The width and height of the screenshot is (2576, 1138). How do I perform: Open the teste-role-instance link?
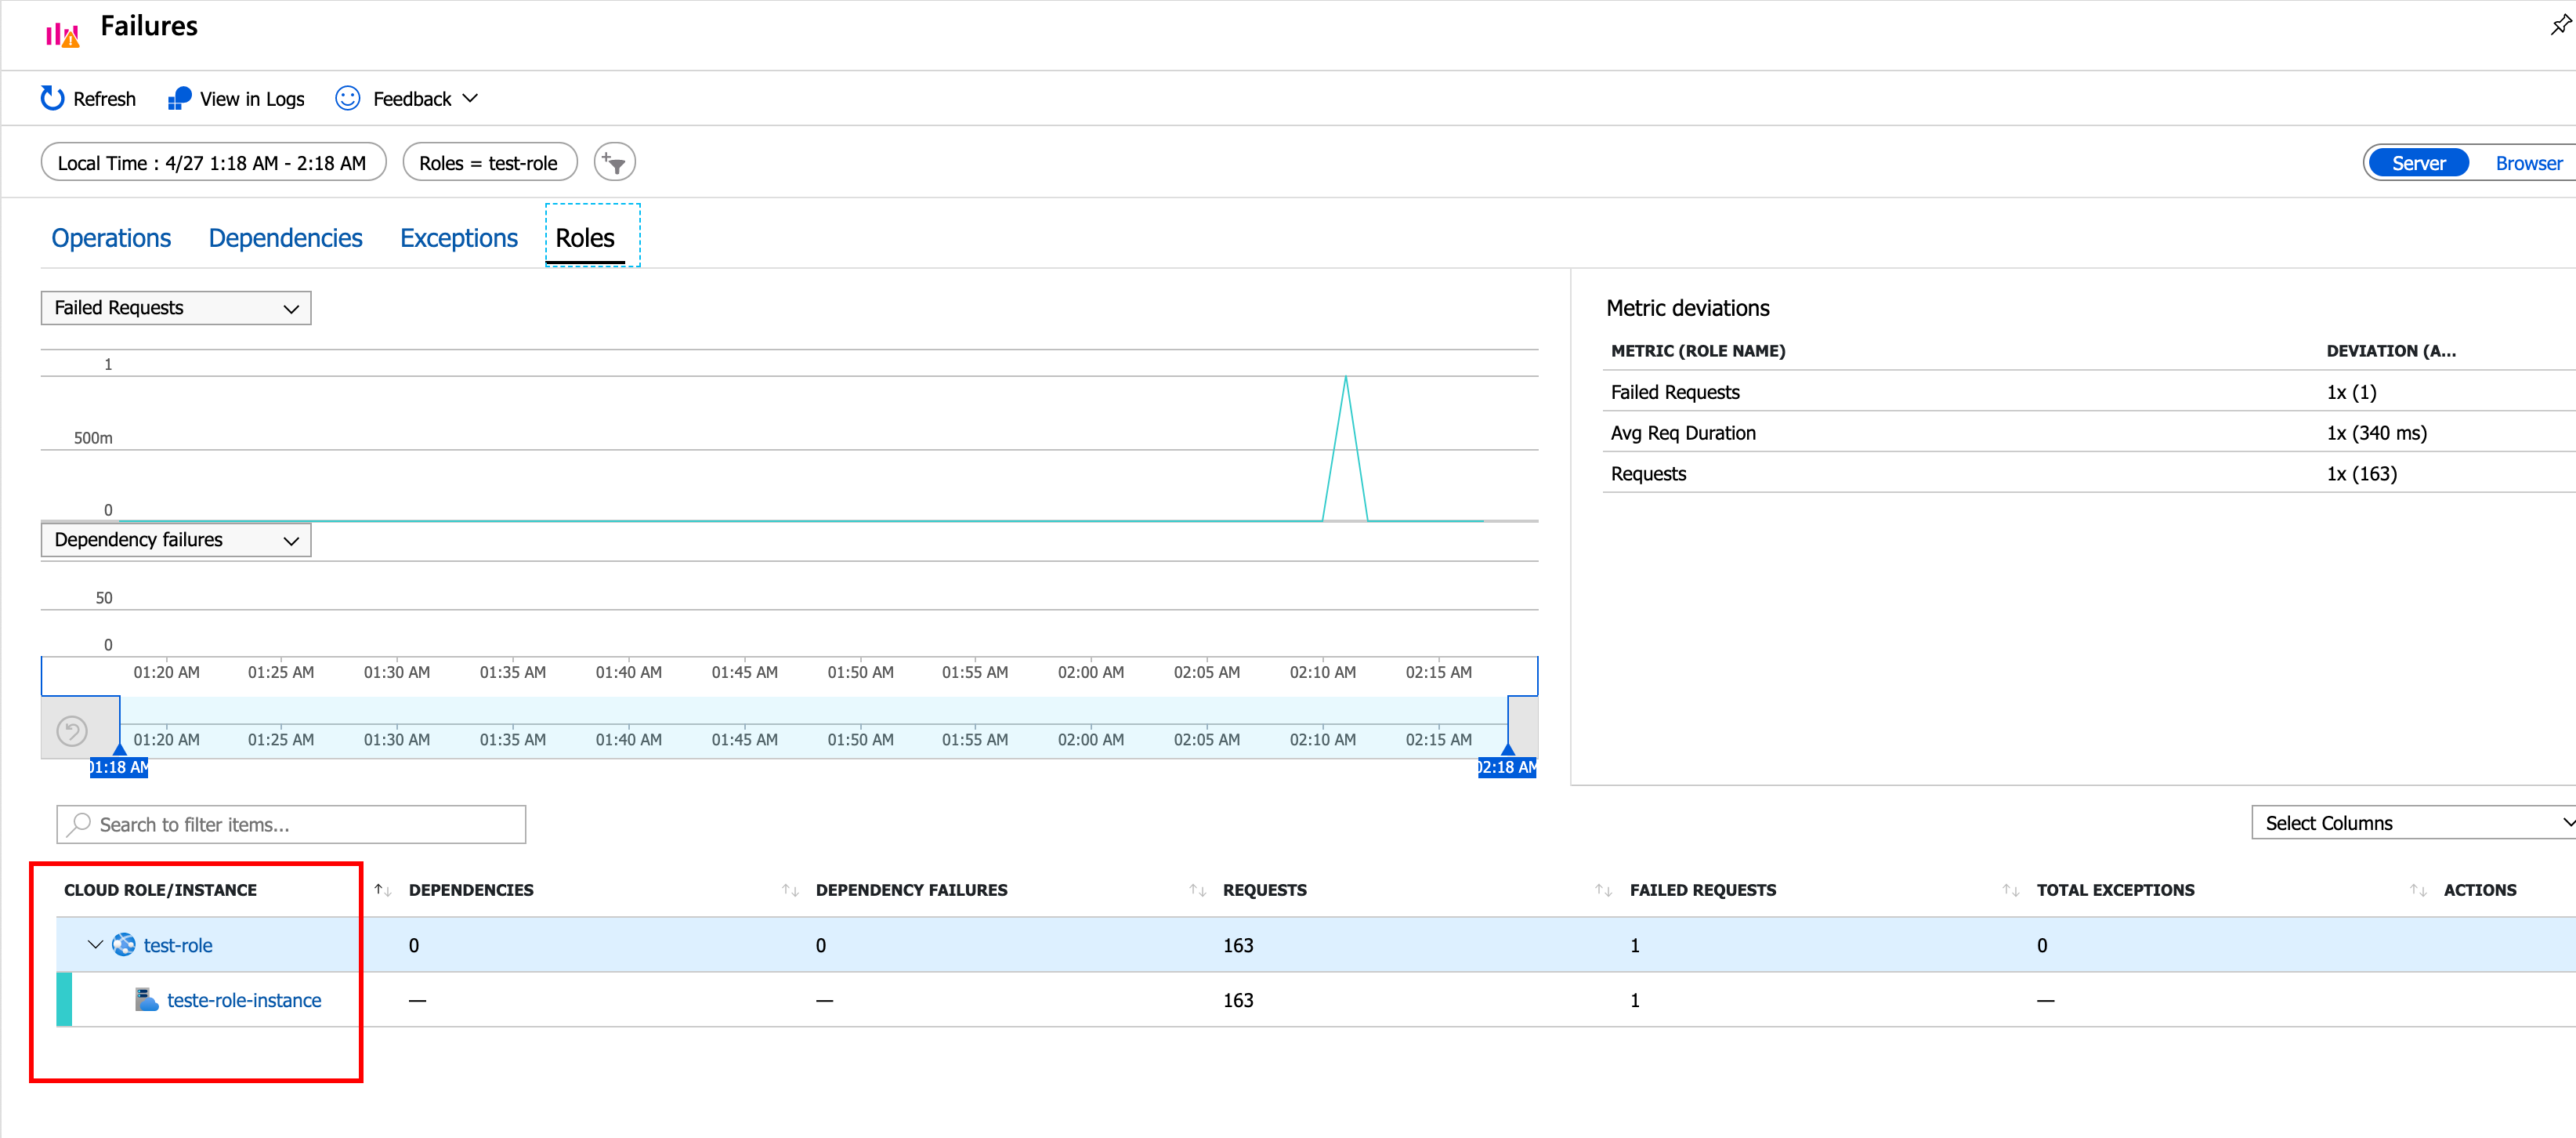coord(243,1000)
